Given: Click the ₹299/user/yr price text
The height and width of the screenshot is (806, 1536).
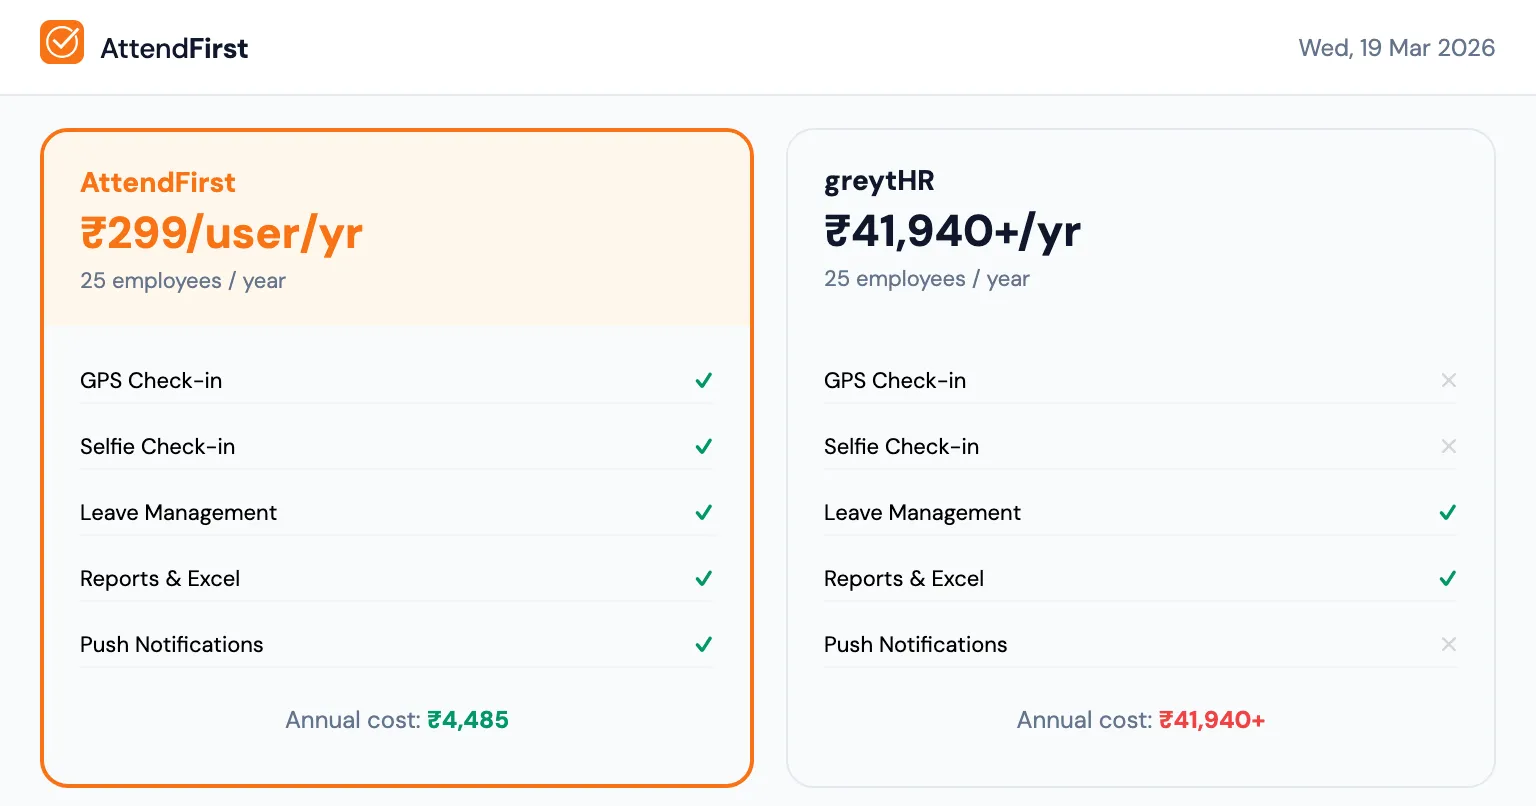Looking at the screenshot, I should coord(221,232).
